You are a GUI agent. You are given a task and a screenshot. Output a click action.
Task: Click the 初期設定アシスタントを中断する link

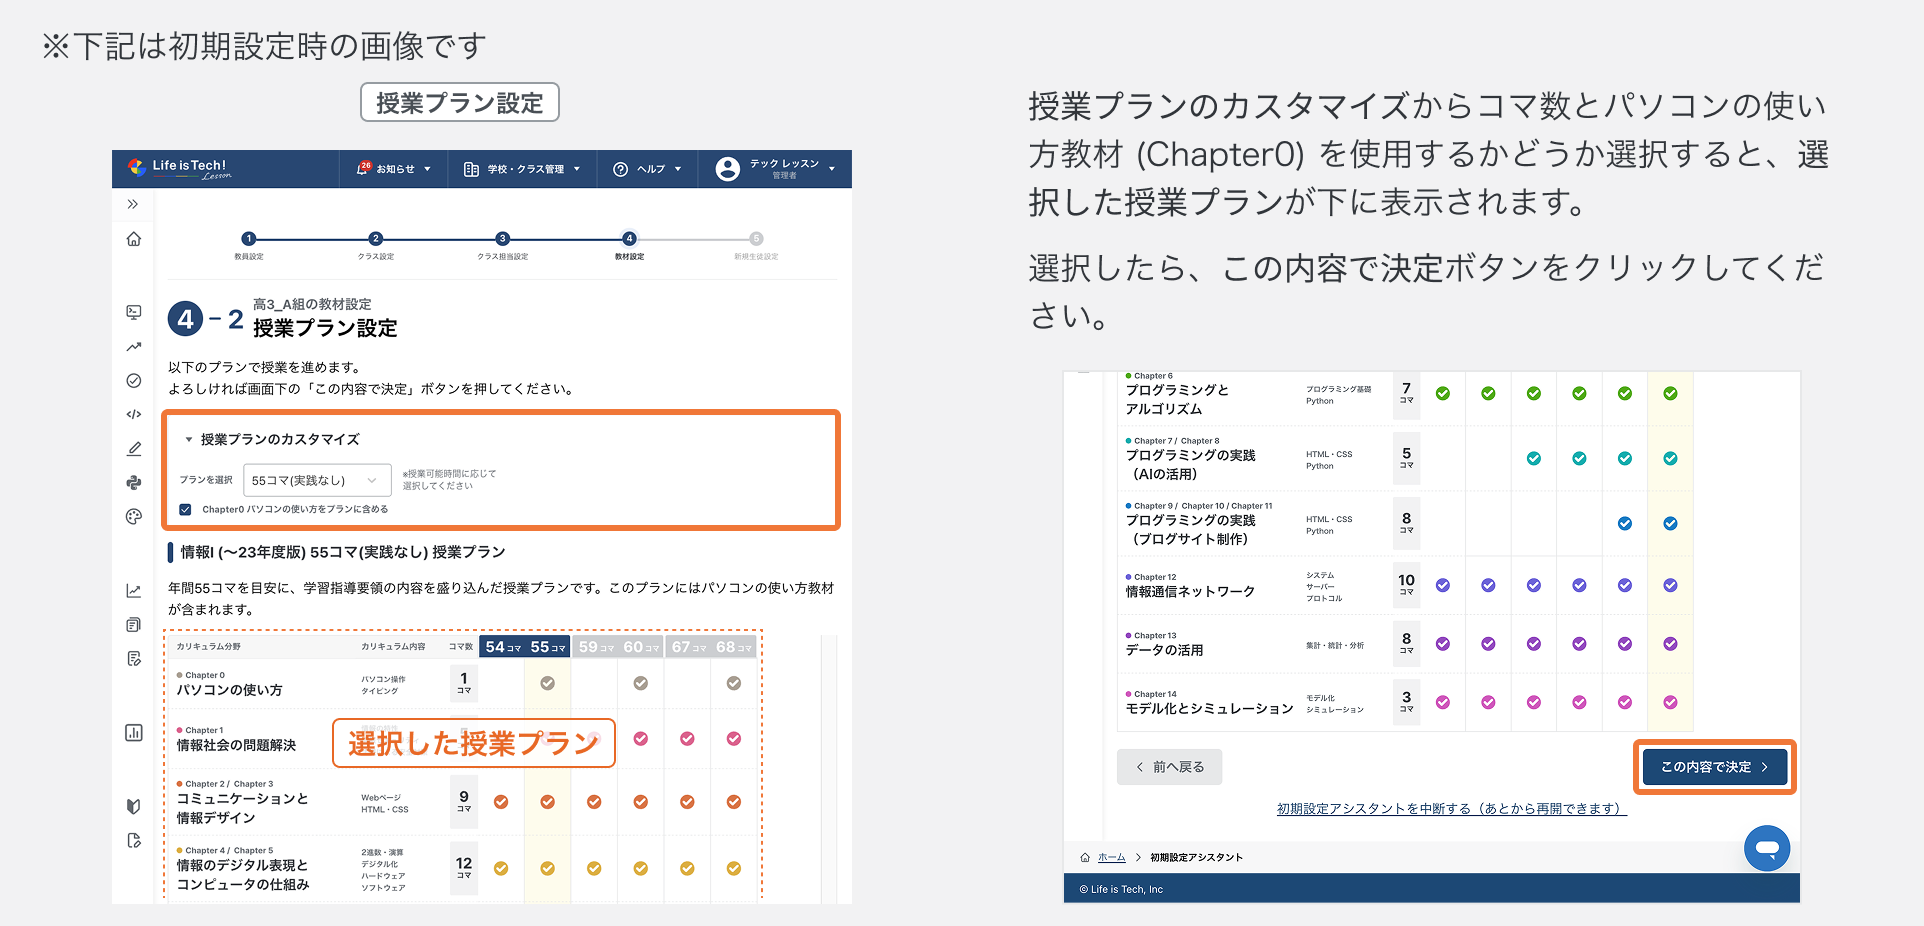[x=1451, y=808]
